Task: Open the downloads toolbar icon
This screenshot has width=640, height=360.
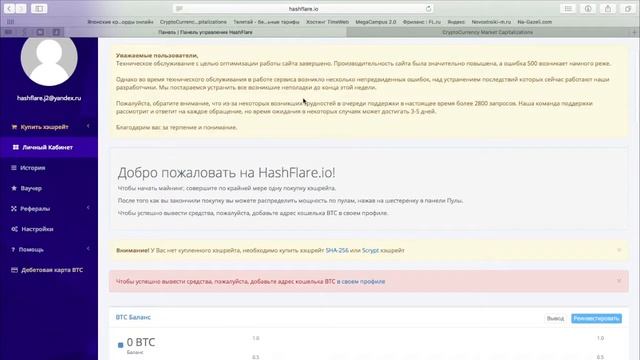Action: coord(588,9)
